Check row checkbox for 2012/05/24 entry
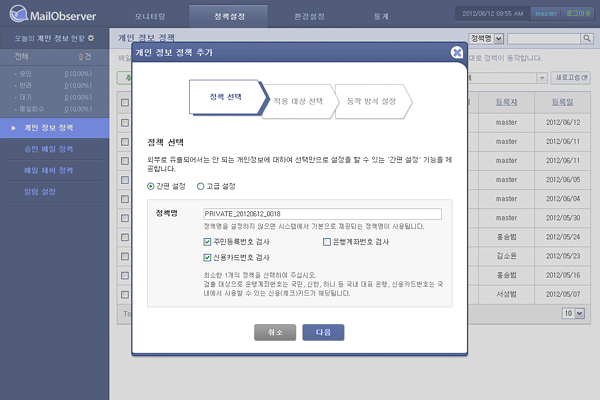 125,237
